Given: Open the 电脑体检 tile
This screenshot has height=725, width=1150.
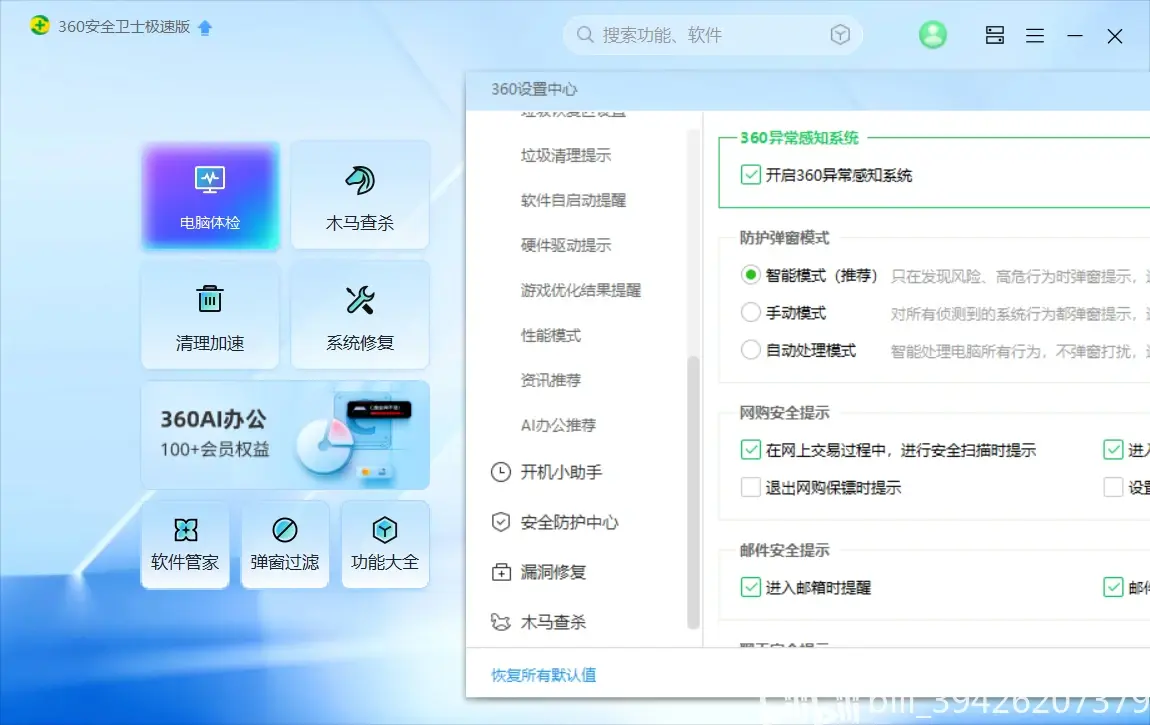Looking at the screenshot, I should pos(210,196).
